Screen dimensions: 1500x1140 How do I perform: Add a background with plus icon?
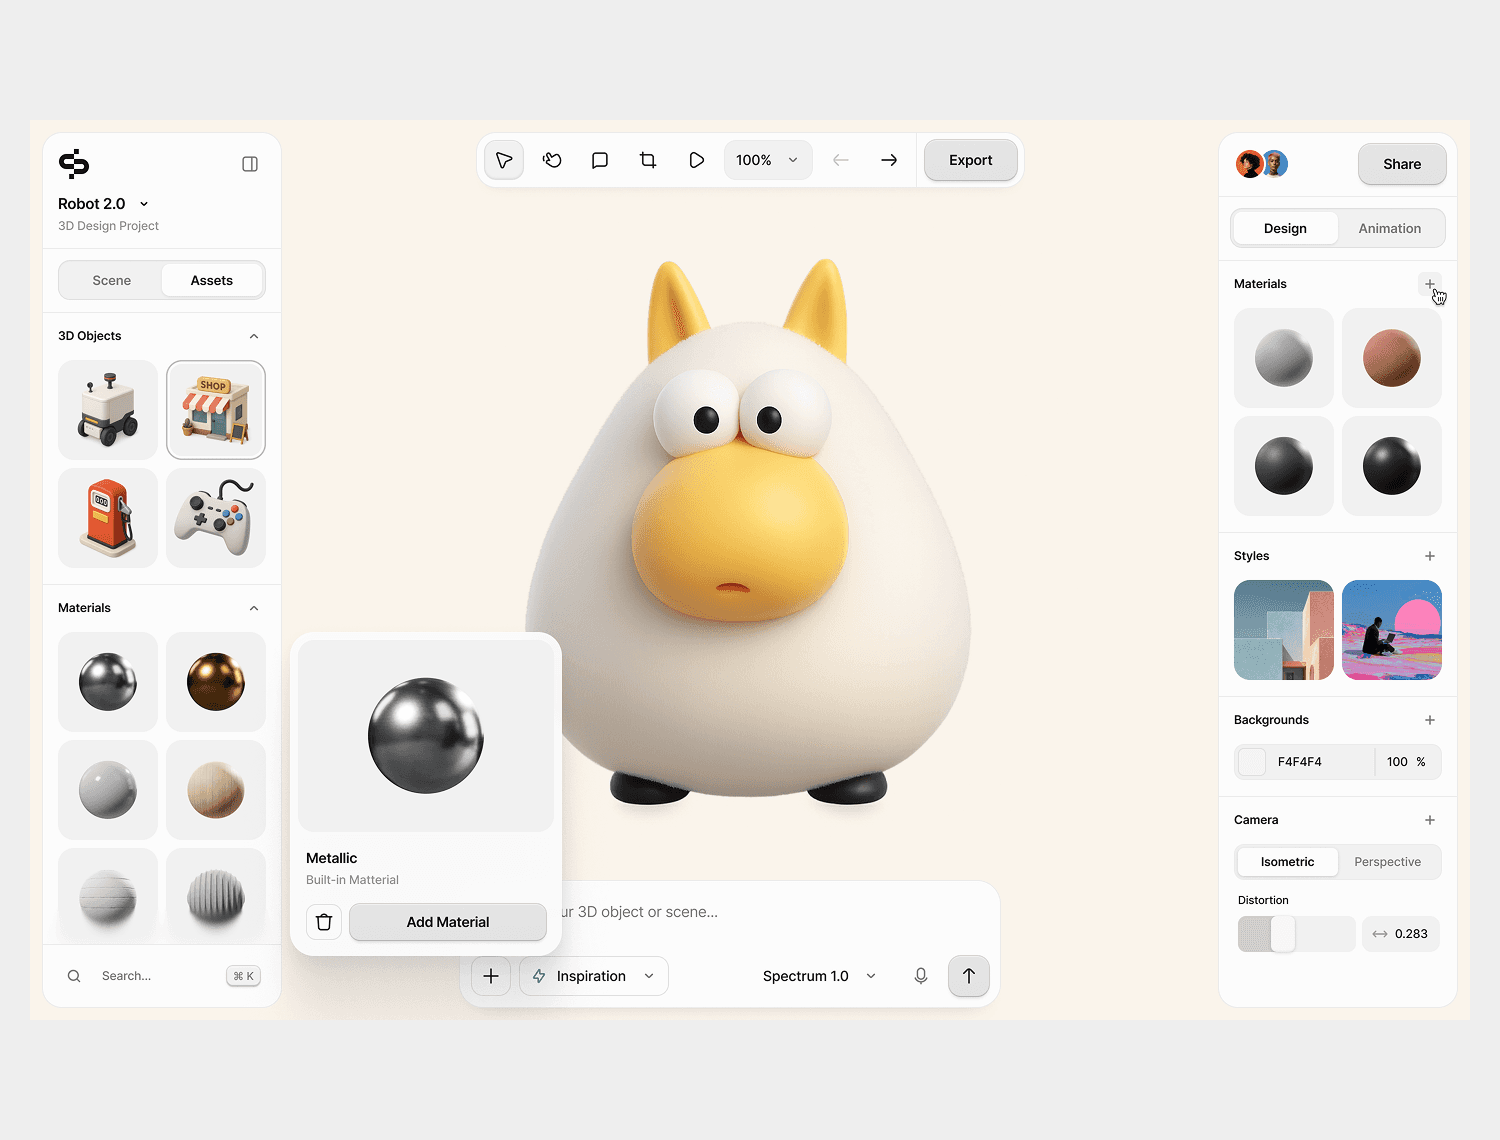pos(1430,720)
